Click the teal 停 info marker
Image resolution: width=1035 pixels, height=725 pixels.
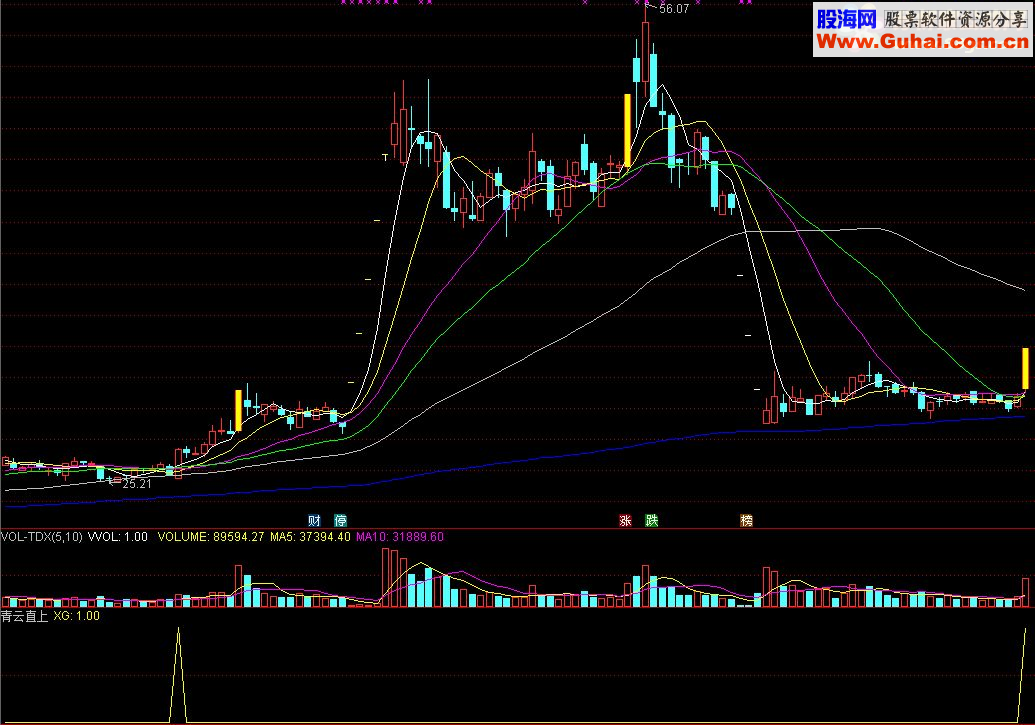point(341,520)
